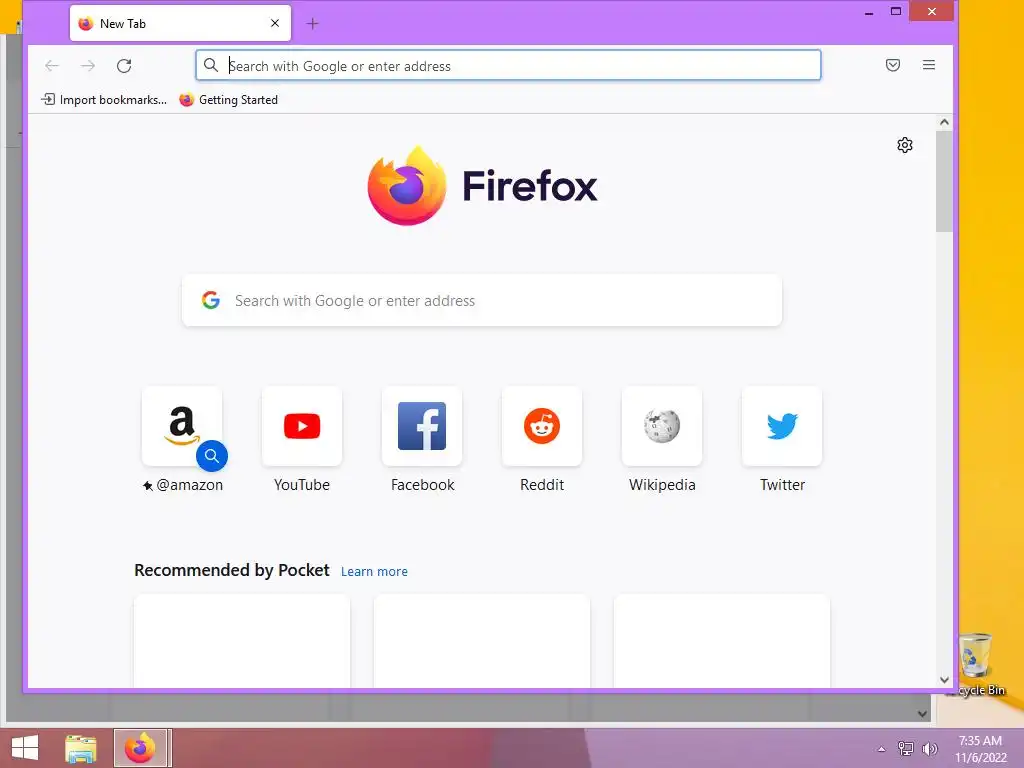Image resolution: width=1024 pixels, height=768 pixels.
Task: Select the New Tab tab
Action: (180, 24)
